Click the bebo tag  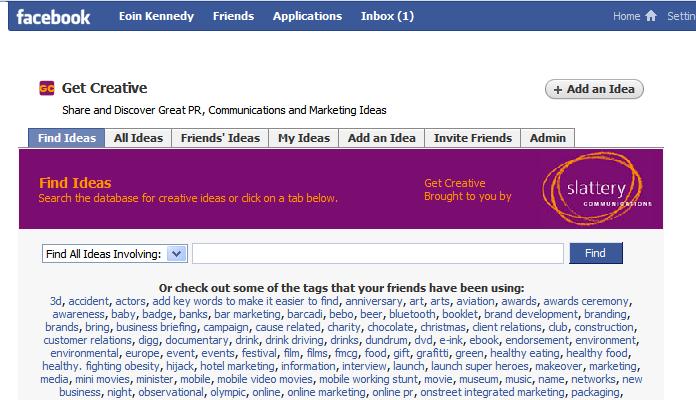341,314
